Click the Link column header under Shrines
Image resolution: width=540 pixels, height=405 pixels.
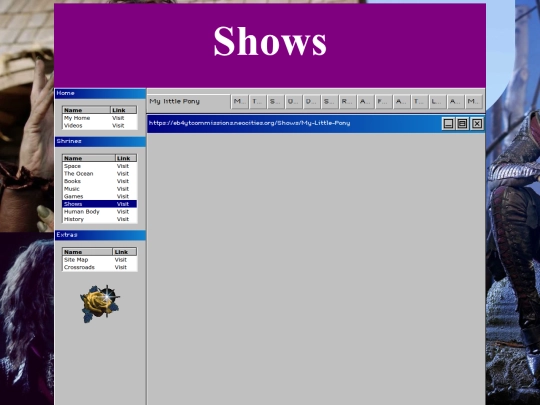pos(126,158)
